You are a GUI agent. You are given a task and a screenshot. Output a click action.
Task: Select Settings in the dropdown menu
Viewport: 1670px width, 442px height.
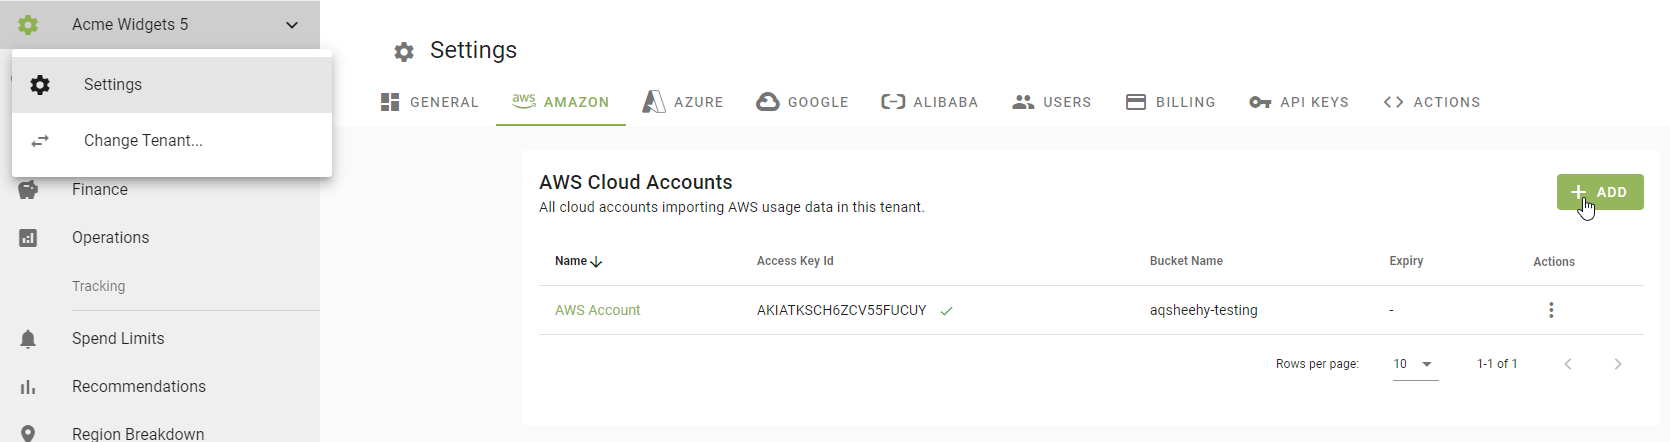[113, 85]
